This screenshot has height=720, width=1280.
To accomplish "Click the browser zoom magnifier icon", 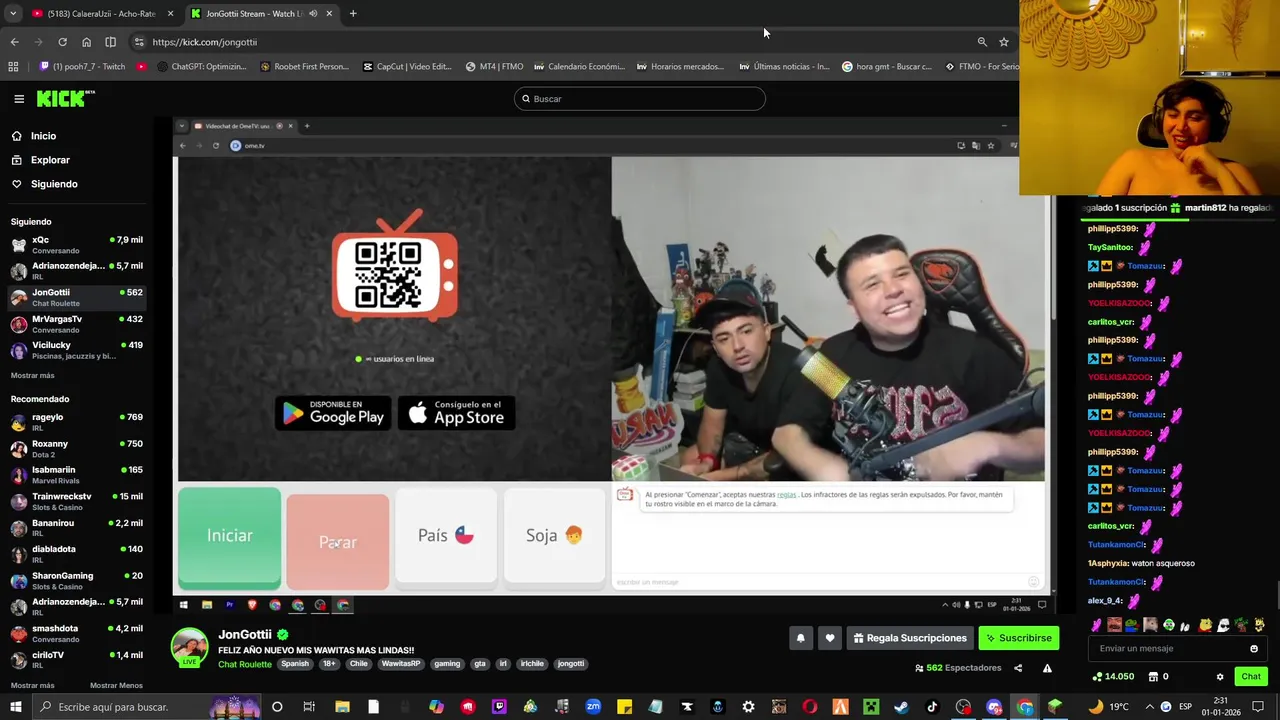I will pyautogui.click(x=982, y=42).
